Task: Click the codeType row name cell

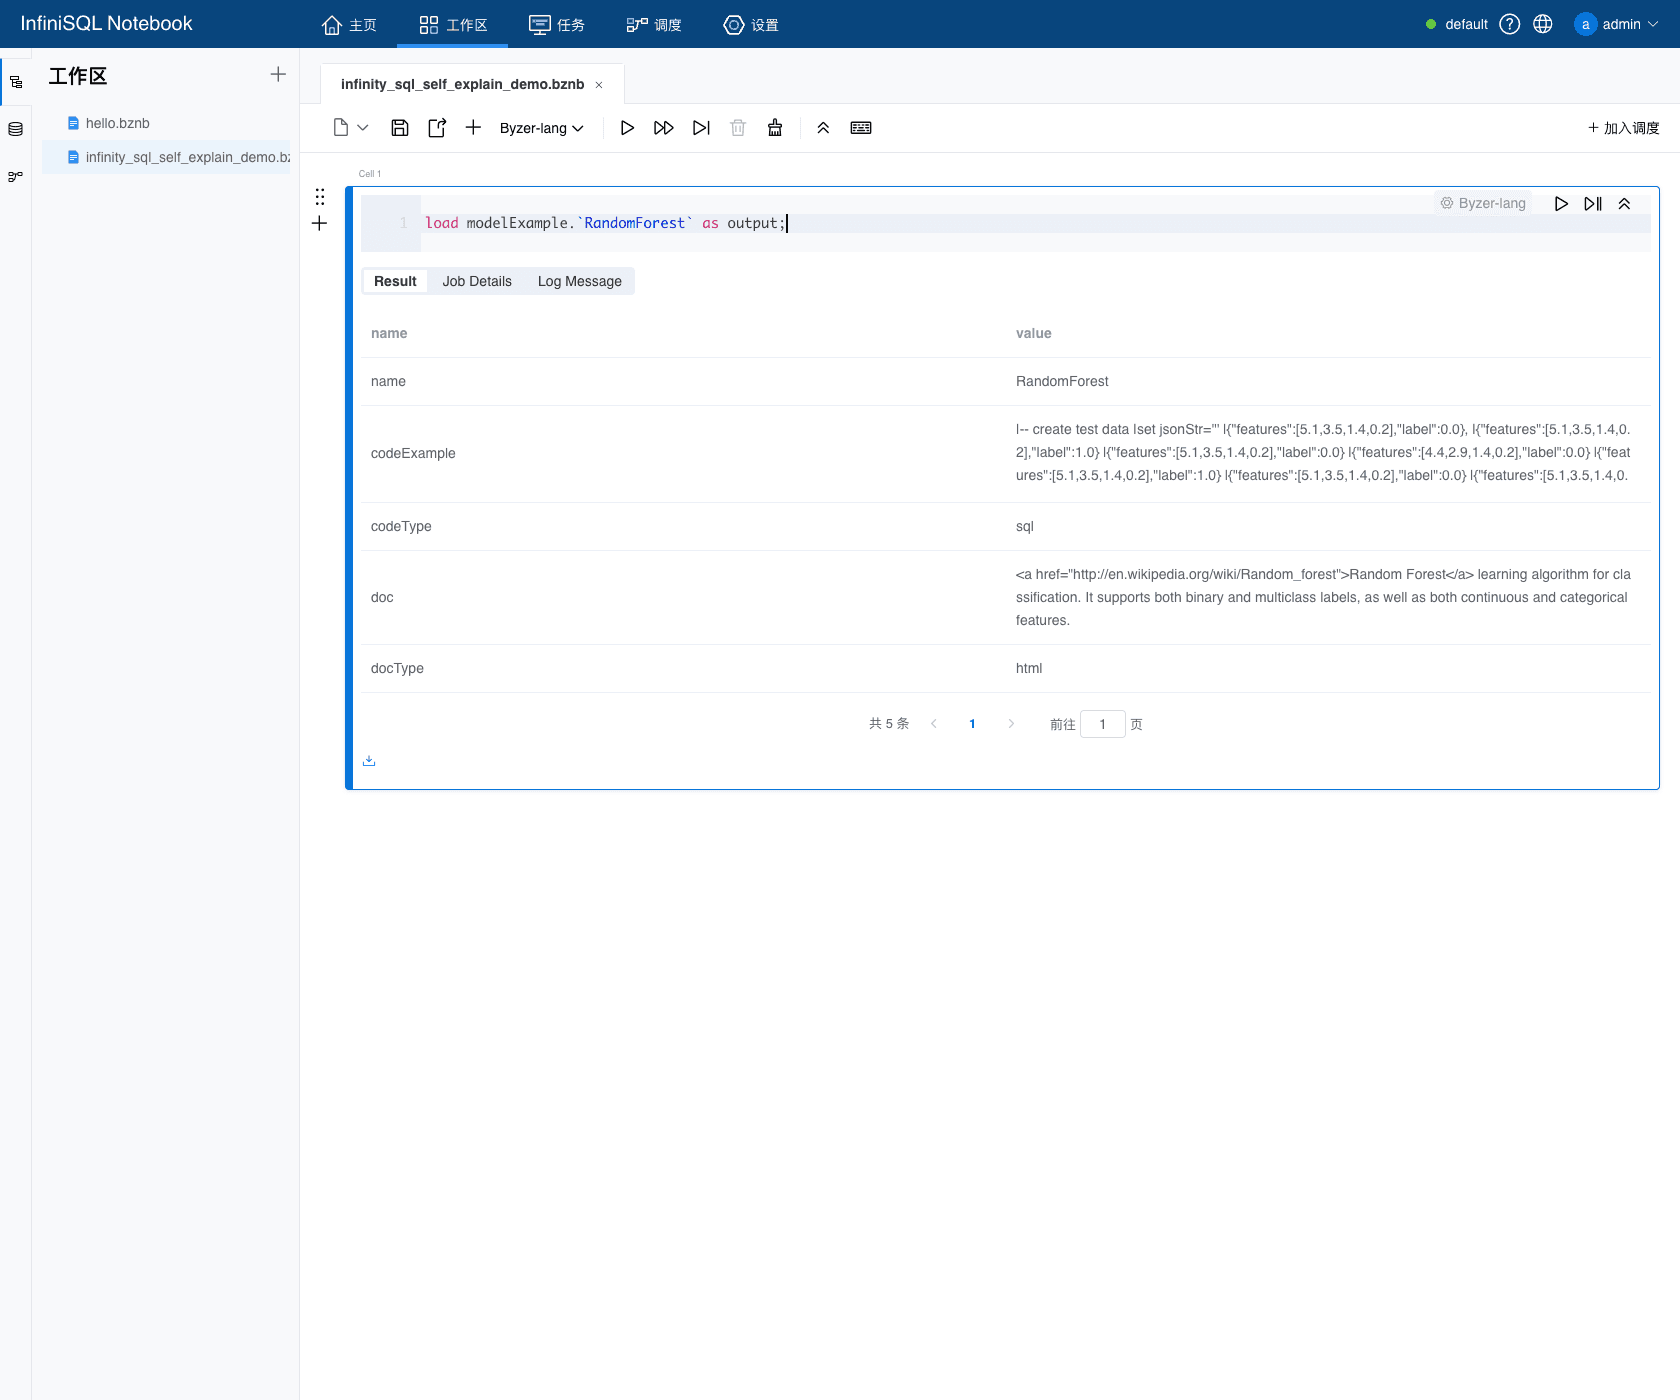Action: click(x=401, y=526)
